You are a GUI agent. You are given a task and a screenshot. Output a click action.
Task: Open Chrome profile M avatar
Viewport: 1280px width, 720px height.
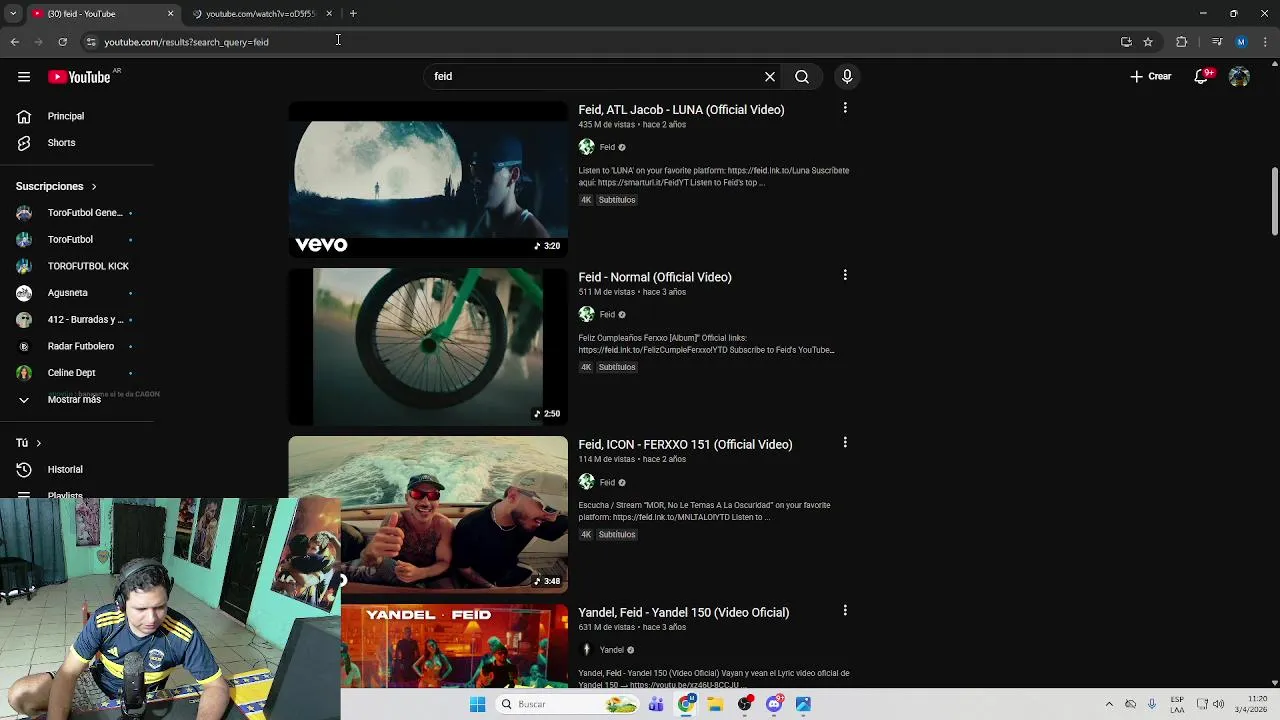1241,42
